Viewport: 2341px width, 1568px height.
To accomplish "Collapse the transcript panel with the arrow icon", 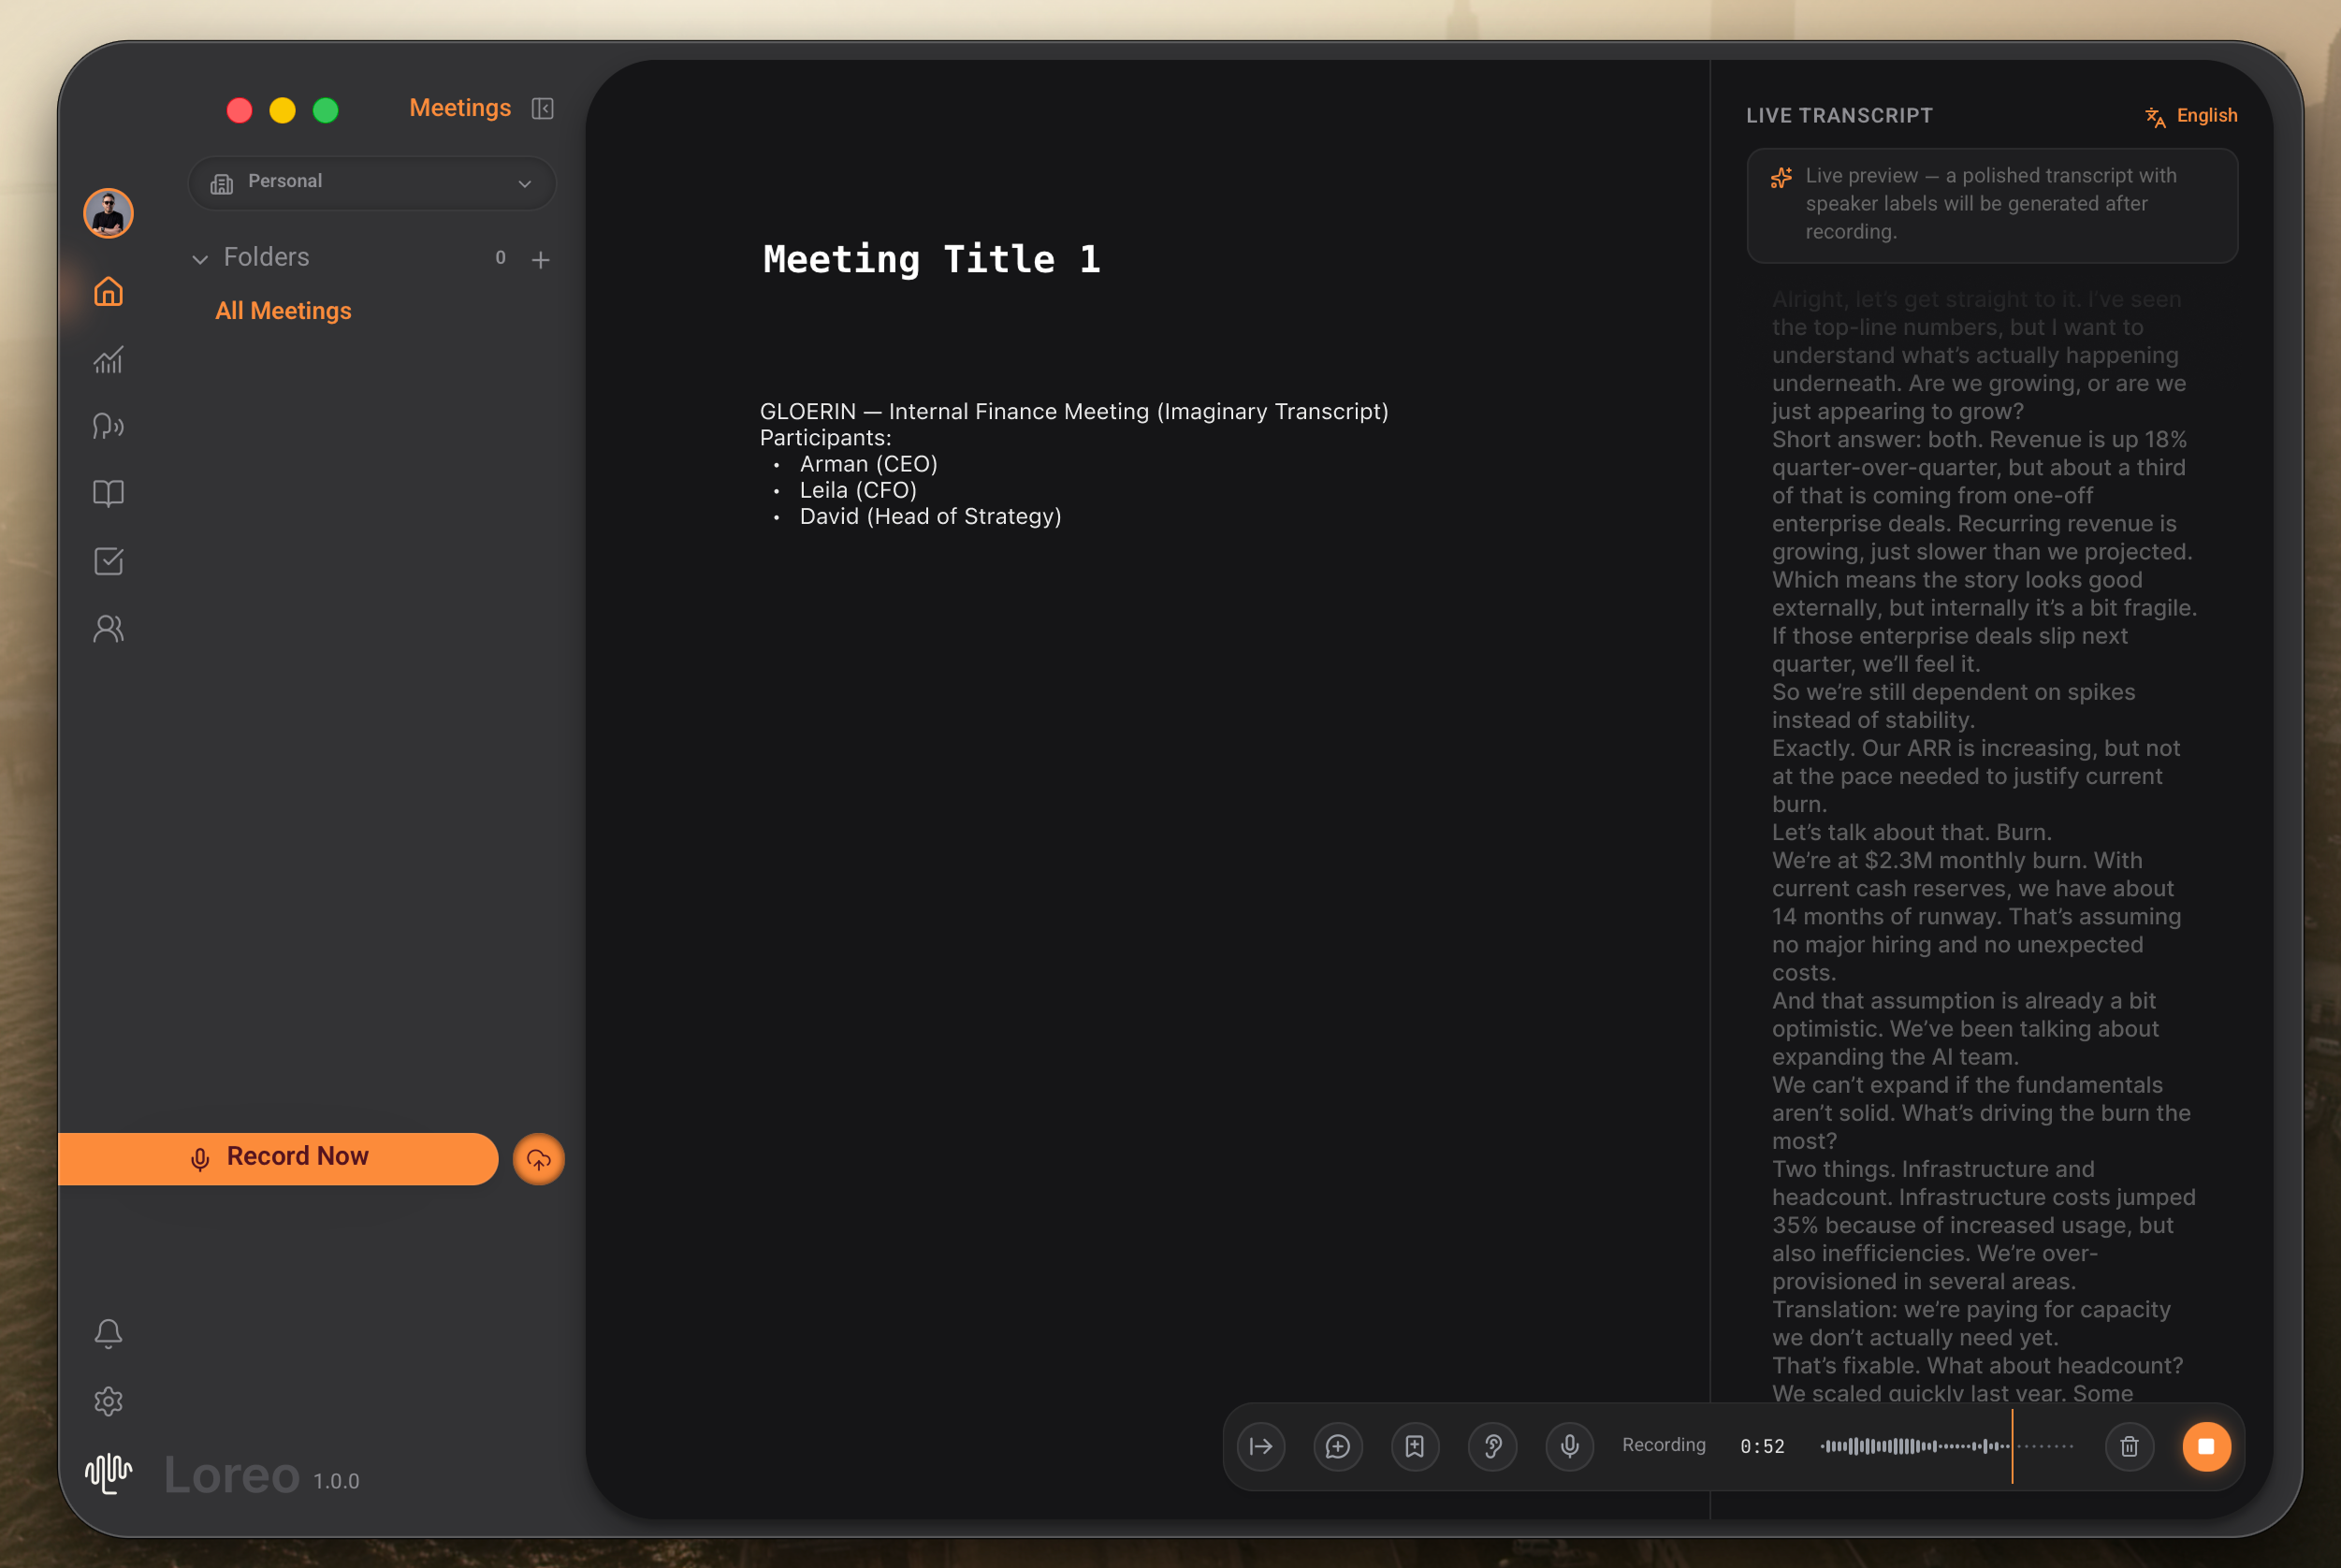I will (x=1261, y=1446).
